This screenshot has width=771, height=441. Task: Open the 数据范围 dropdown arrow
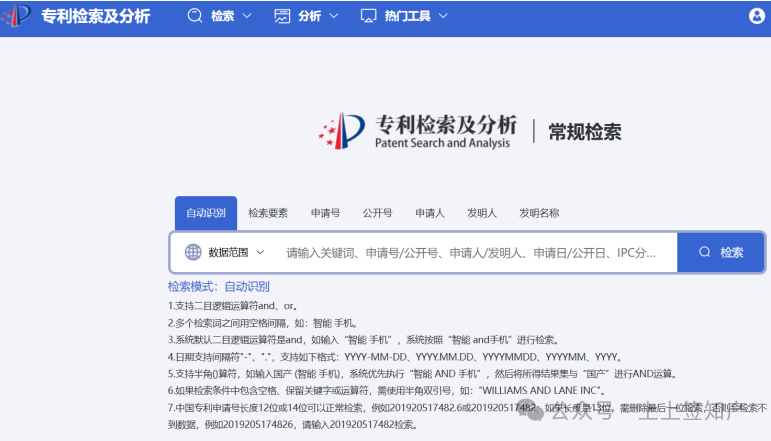point(261,252)
